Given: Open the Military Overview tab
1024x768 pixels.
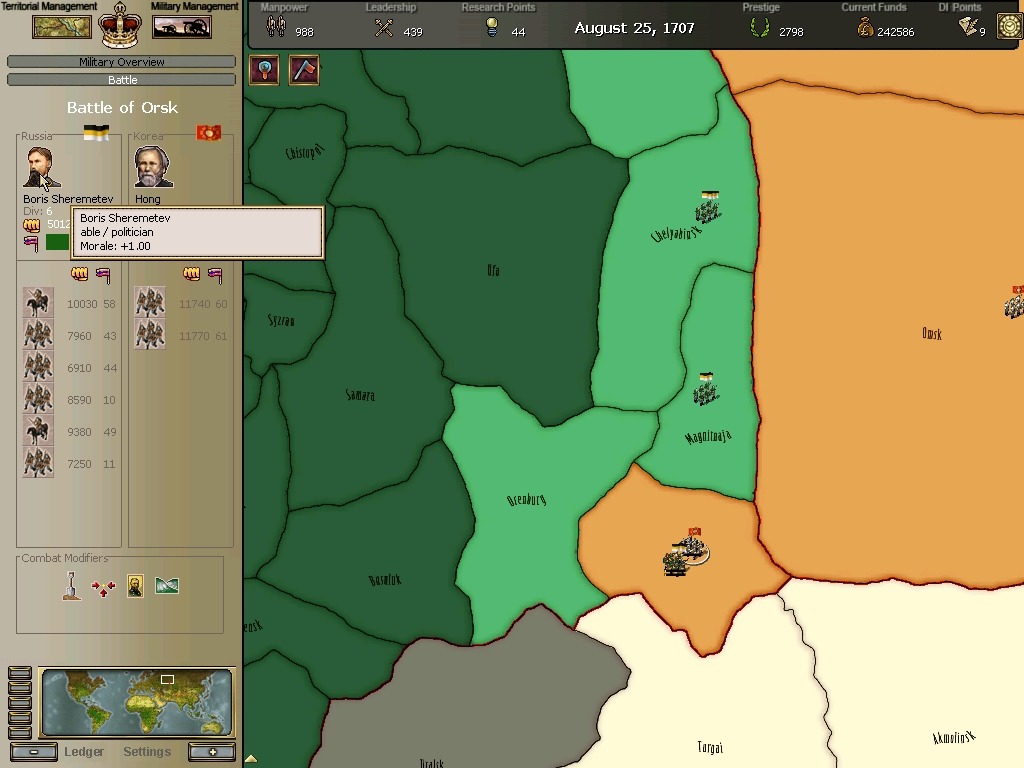Looking at the screenshot, I should (x=121, y=62).
